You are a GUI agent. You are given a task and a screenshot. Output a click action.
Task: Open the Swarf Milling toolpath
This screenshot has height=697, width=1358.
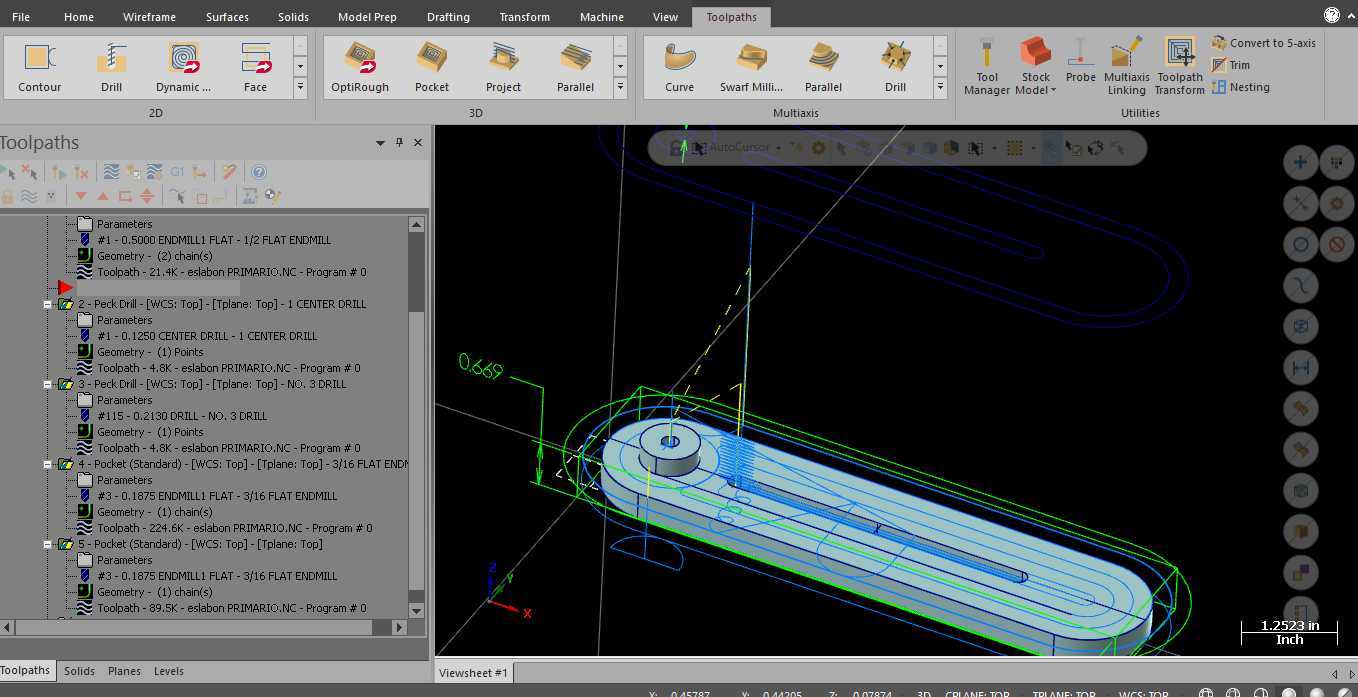tap(751, 68)
